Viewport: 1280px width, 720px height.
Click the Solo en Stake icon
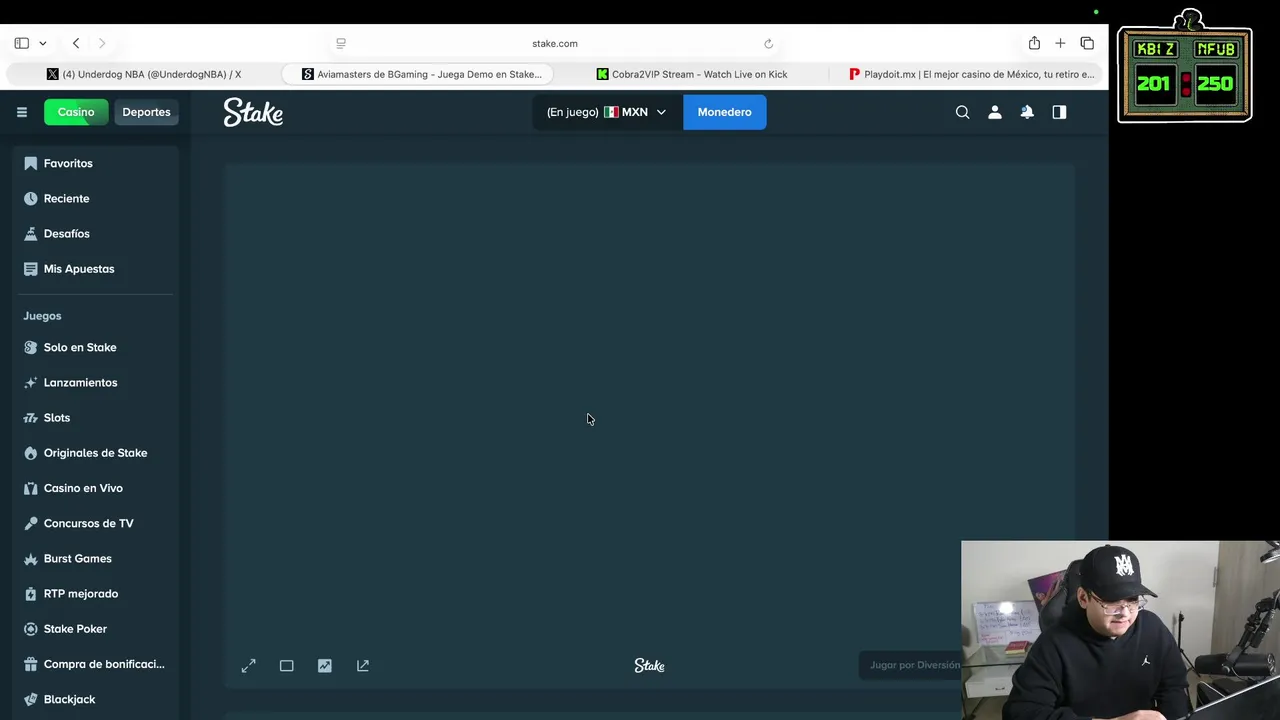pos(30,347)
